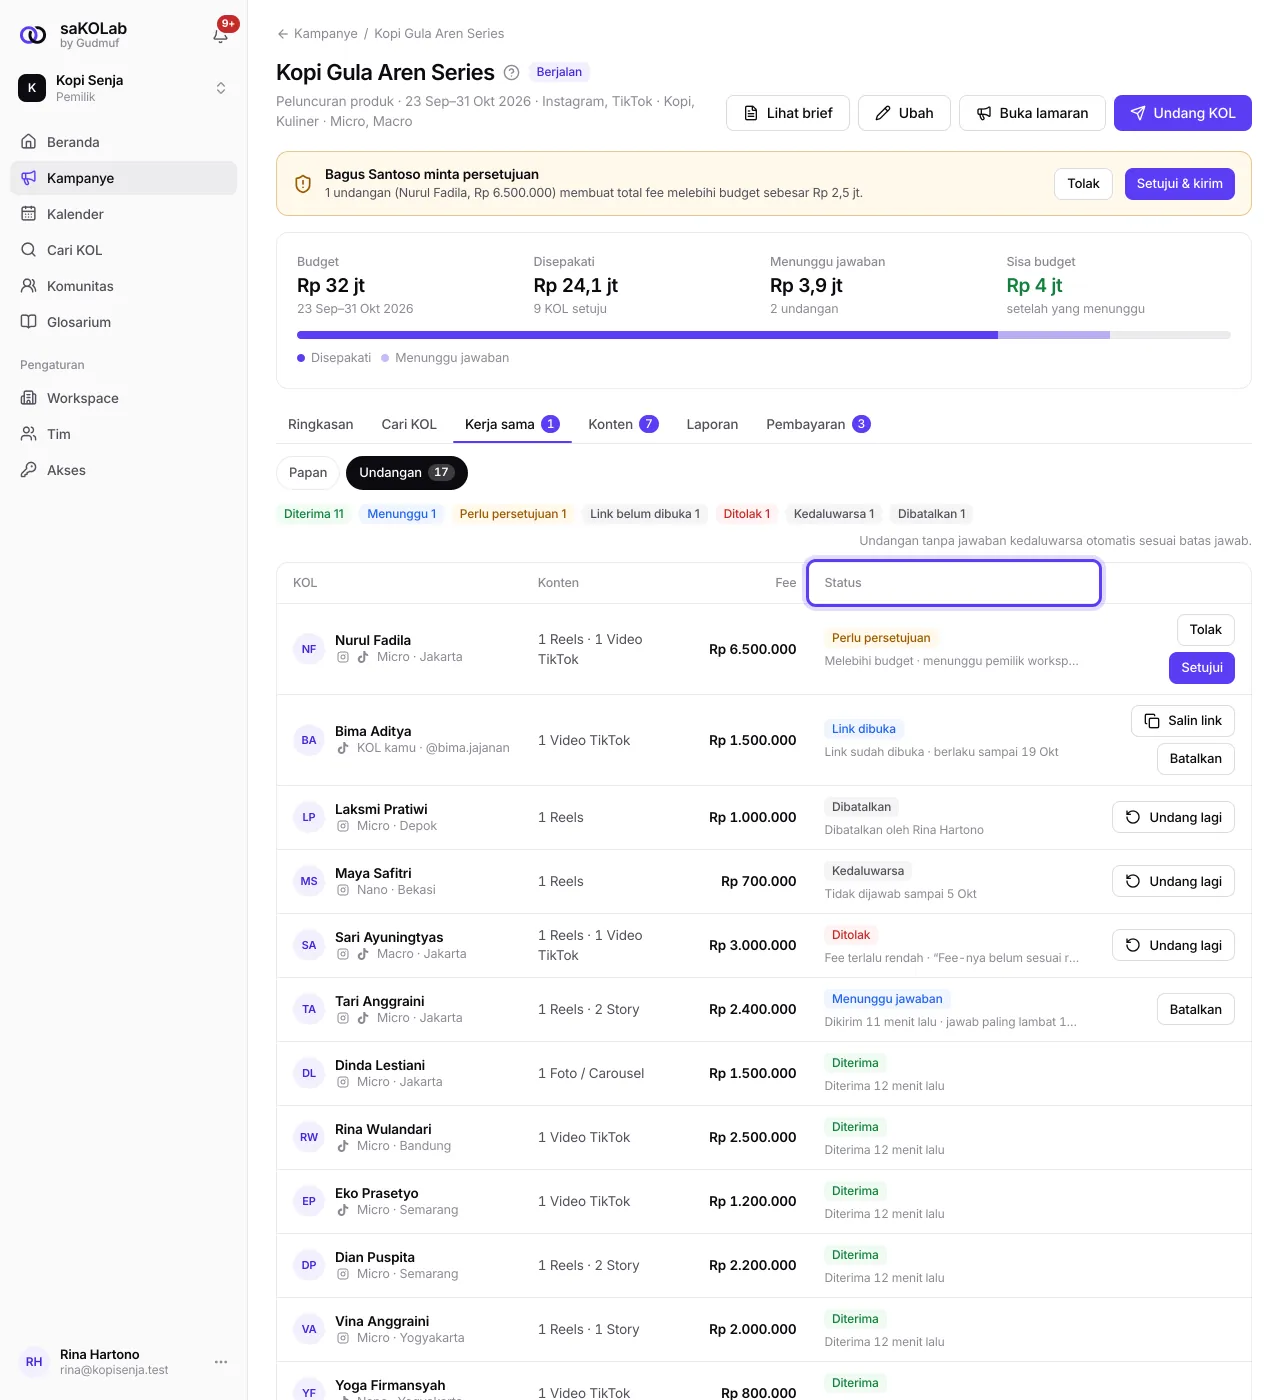
Task: Filter by Perlu persetujuan 1 chip
Action: tap(513, 514)
